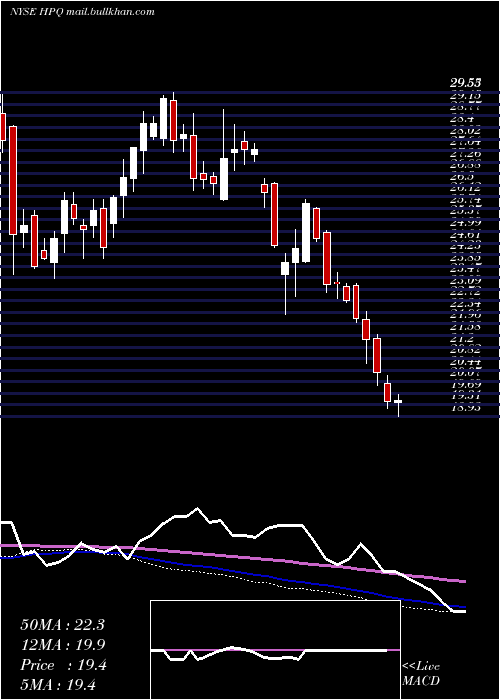The width and height of the screenshot is (500, 700).
Task: Click the tall white candle rising to 25.7
Action: [x=306, y=232]
